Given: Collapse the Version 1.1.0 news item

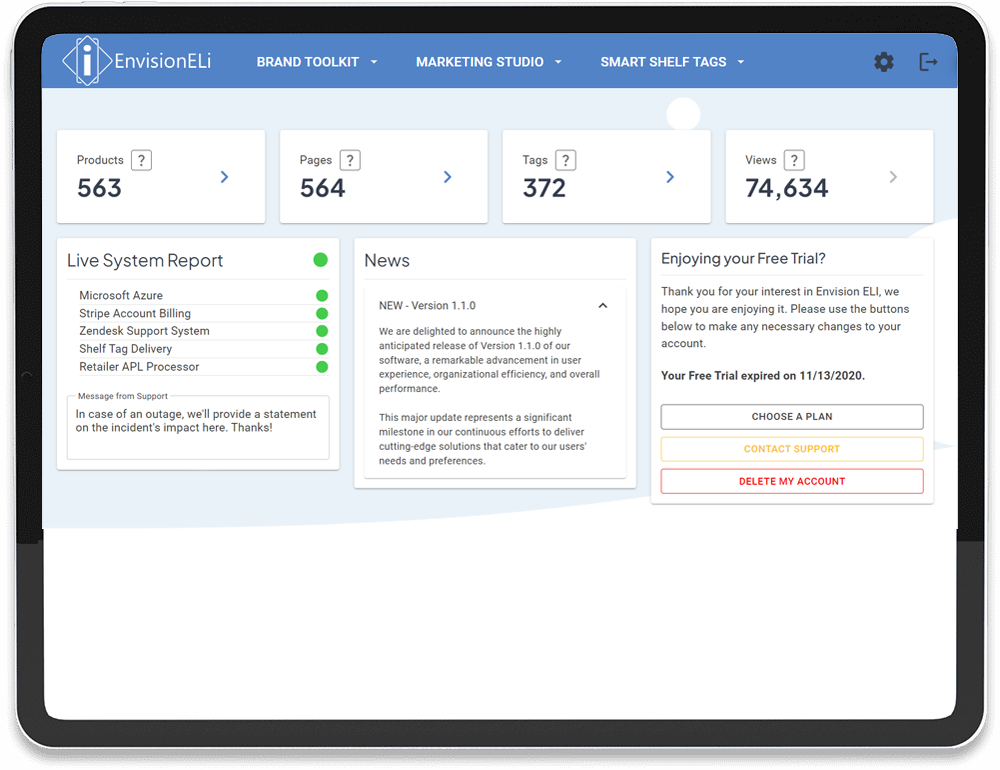Looking at the screenshot, I should (603, 306).
